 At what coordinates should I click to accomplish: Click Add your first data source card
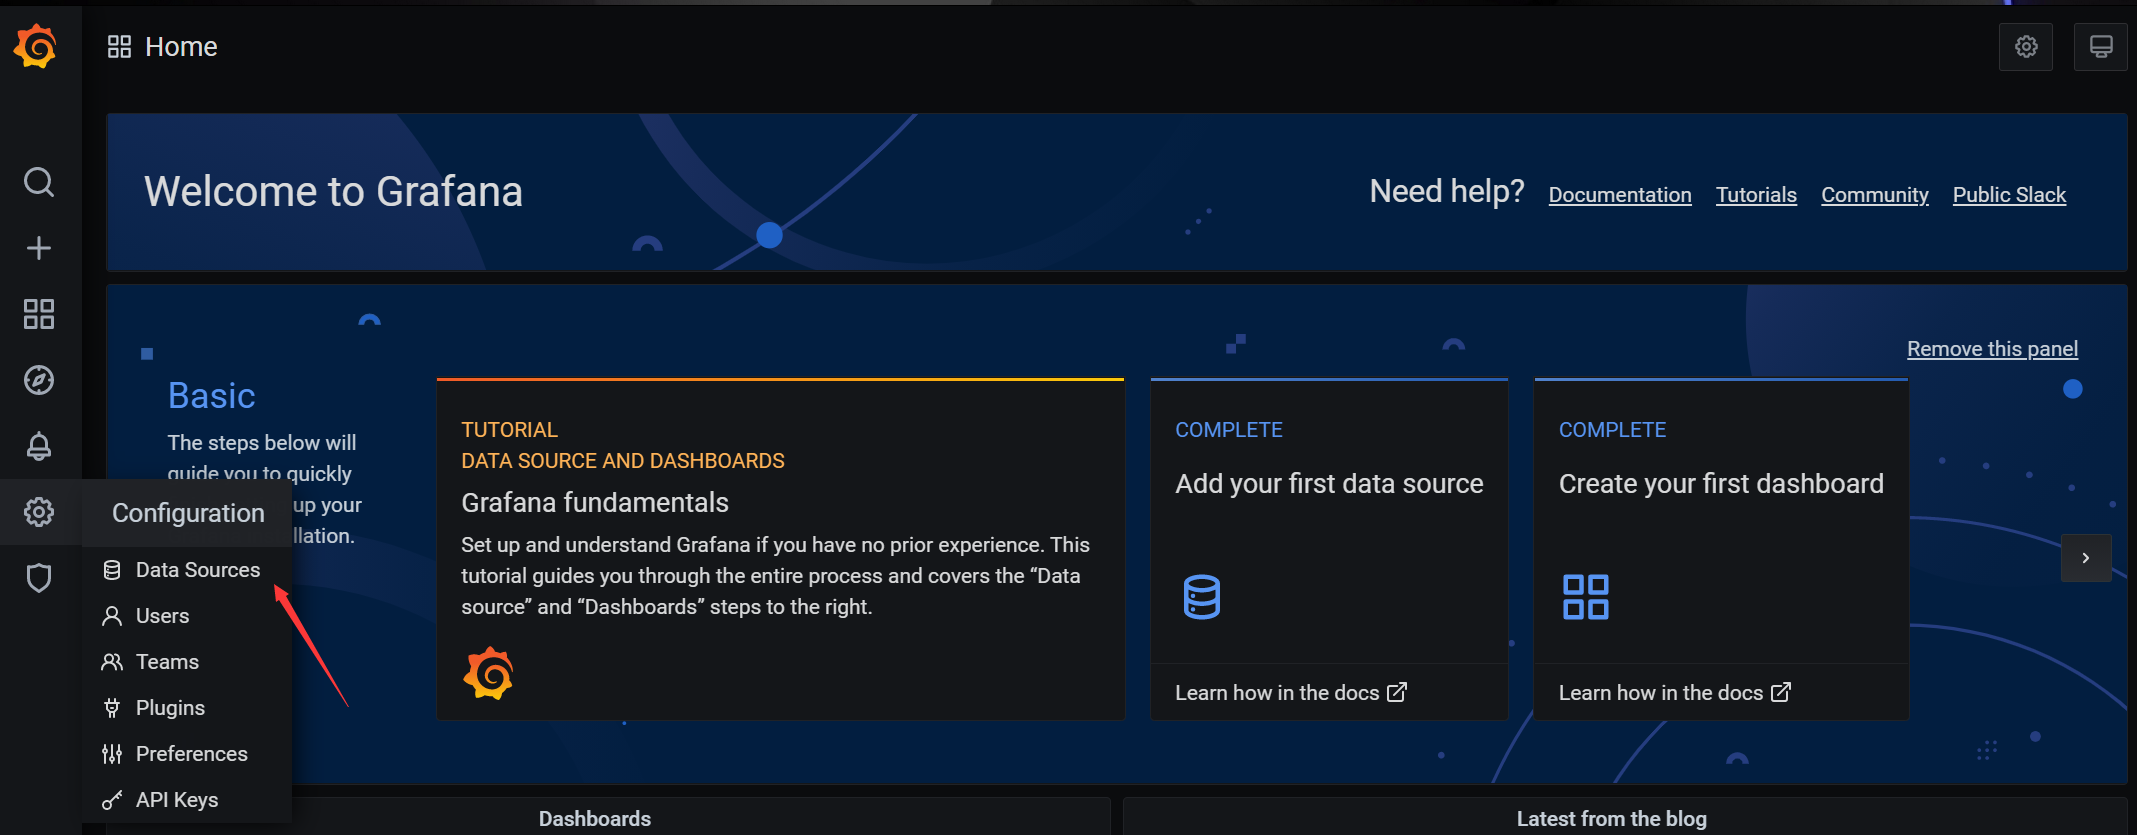click(x=1329, y=549)
